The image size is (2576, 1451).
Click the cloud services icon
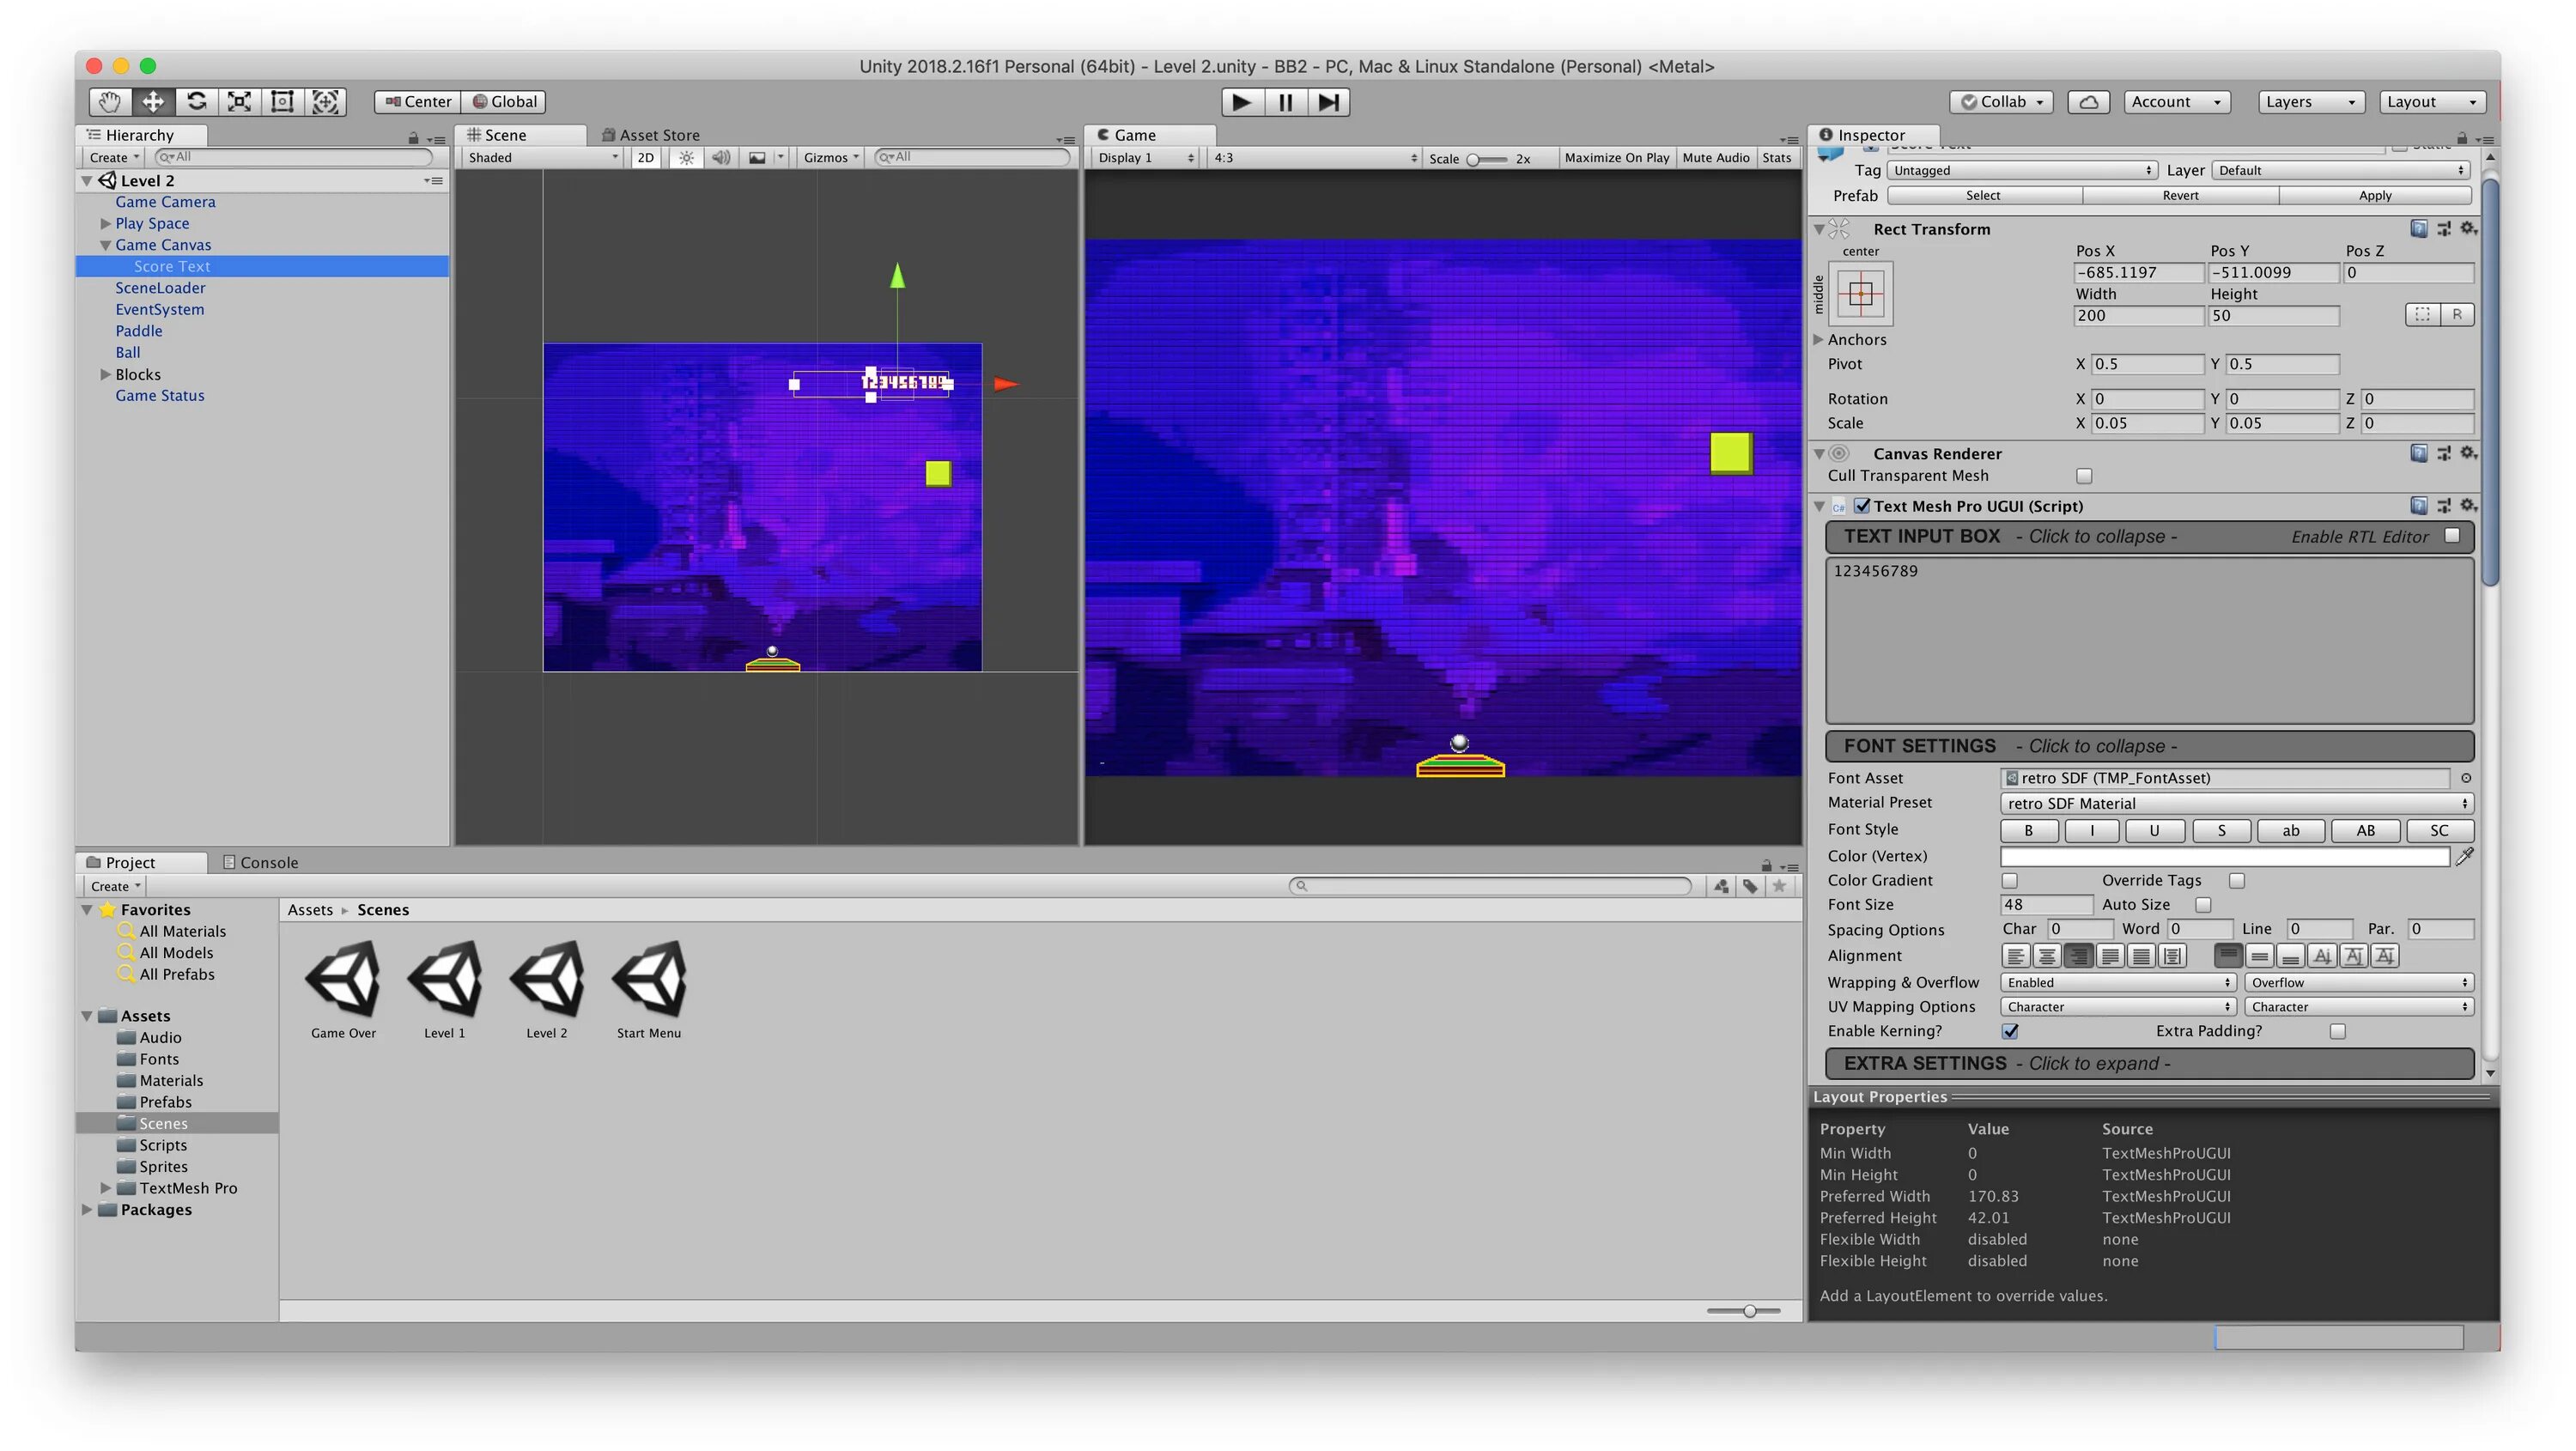click(x=2088, y=101)
